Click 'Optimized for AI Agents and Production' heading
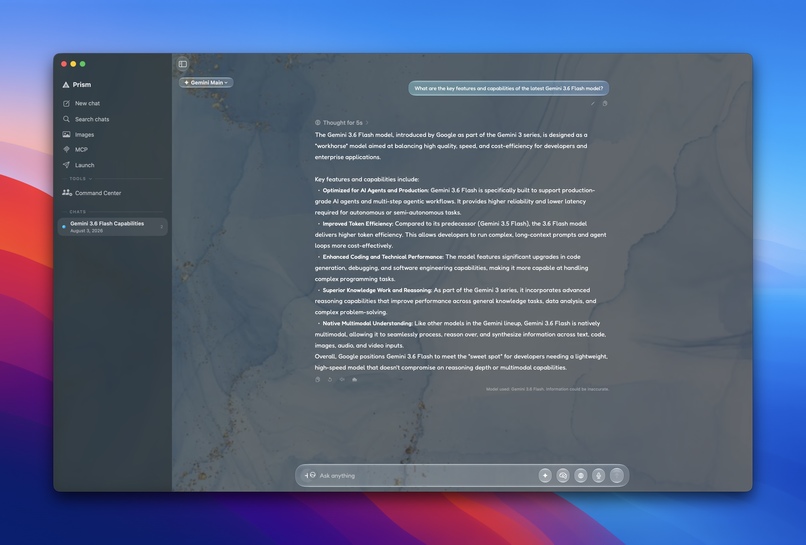The image size is (806, 545). click(x=376, y=190)
